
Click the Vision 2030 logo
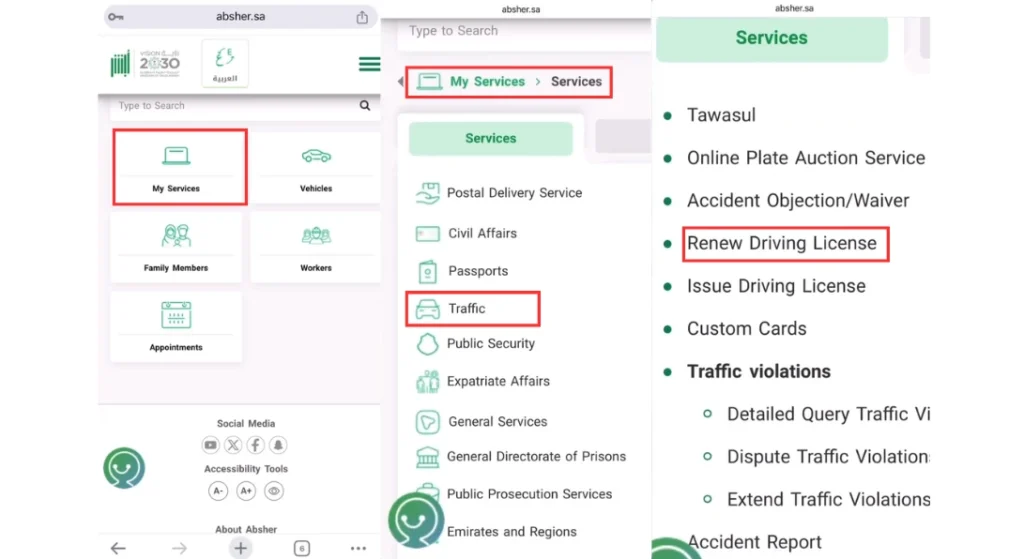(x=159, y=63)
